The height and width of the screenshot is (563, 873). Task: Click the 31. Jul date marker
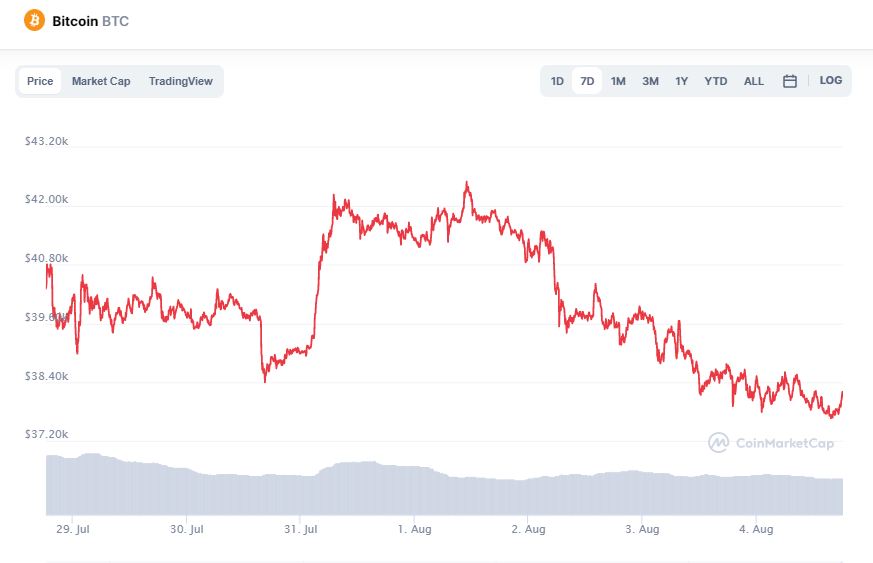(x=301, y=529)
